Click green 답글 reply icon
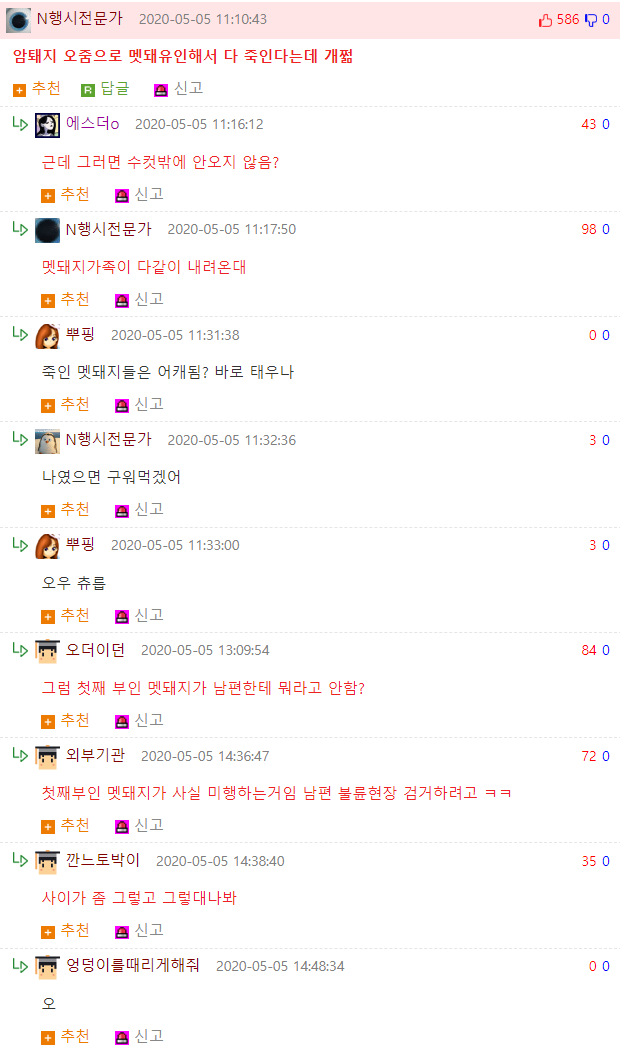Screen dimensions: 620x1051 click(x=88, y=90)
